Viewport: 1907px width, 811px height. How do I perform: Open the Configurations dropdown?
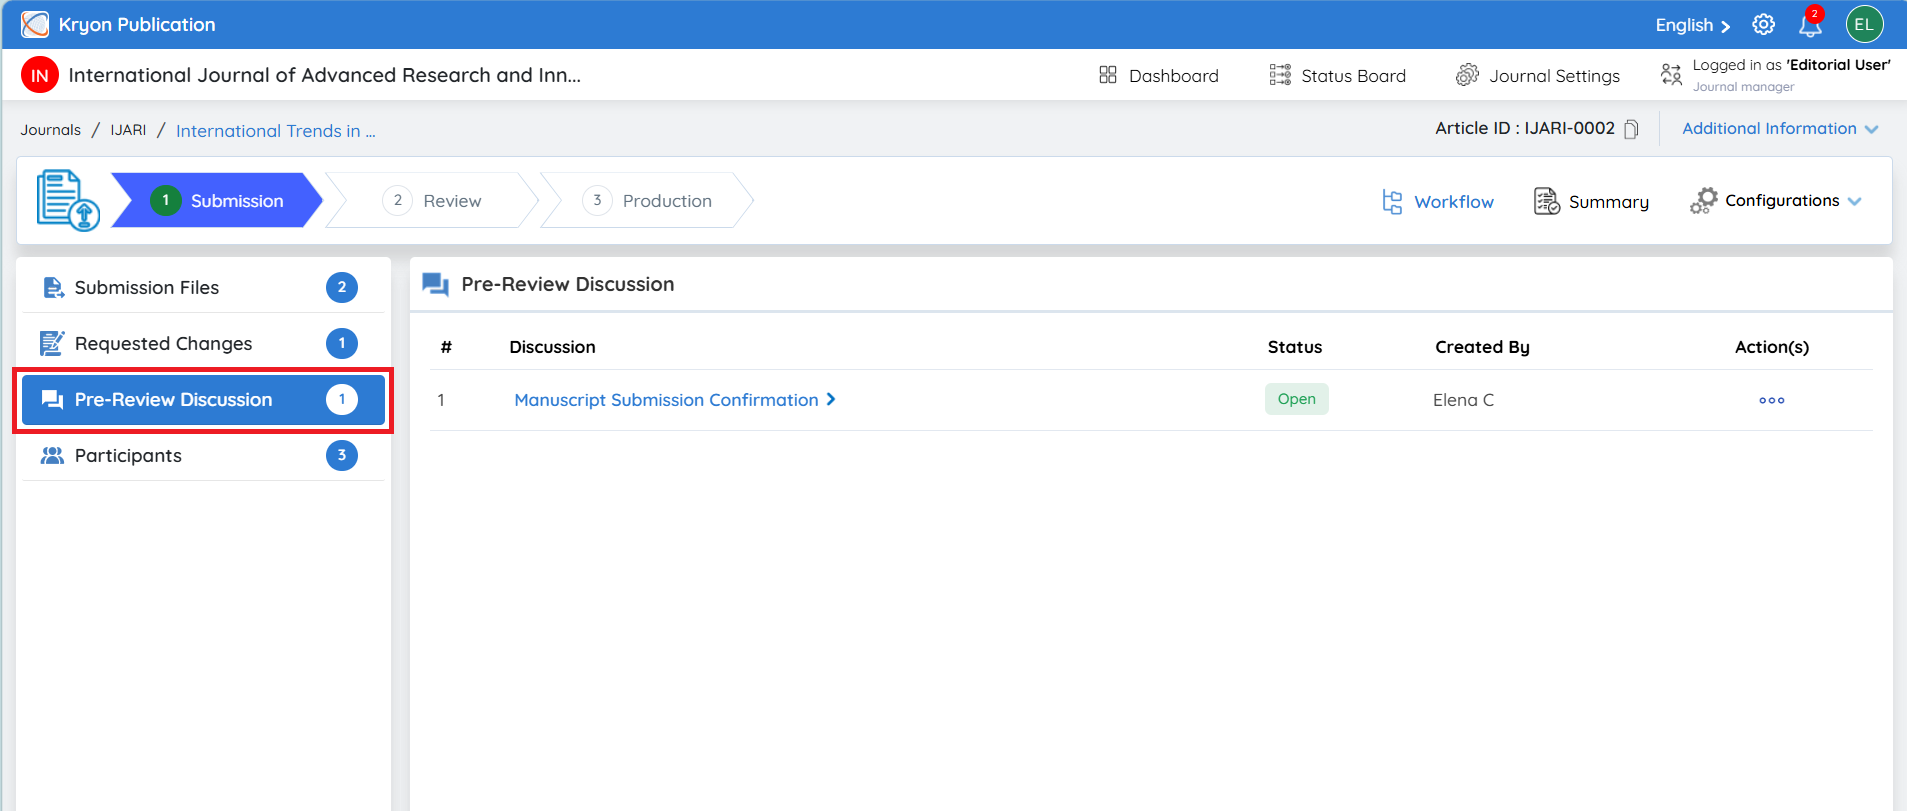click(x=1775, y=201)
